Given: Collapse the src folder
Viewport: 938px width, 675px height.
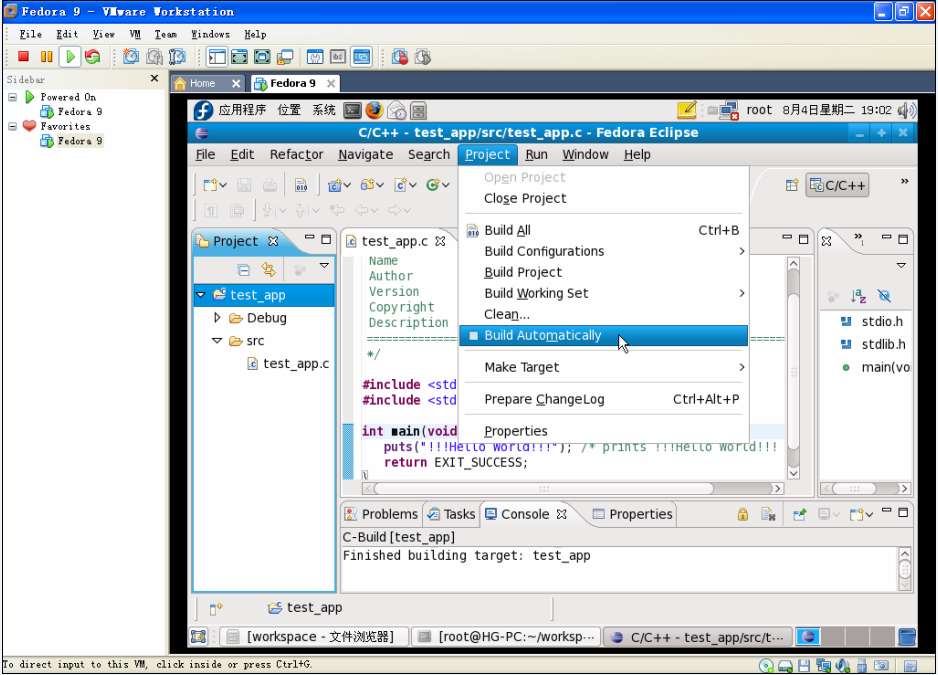Looking at the screenshot, I should coord(217,340).
